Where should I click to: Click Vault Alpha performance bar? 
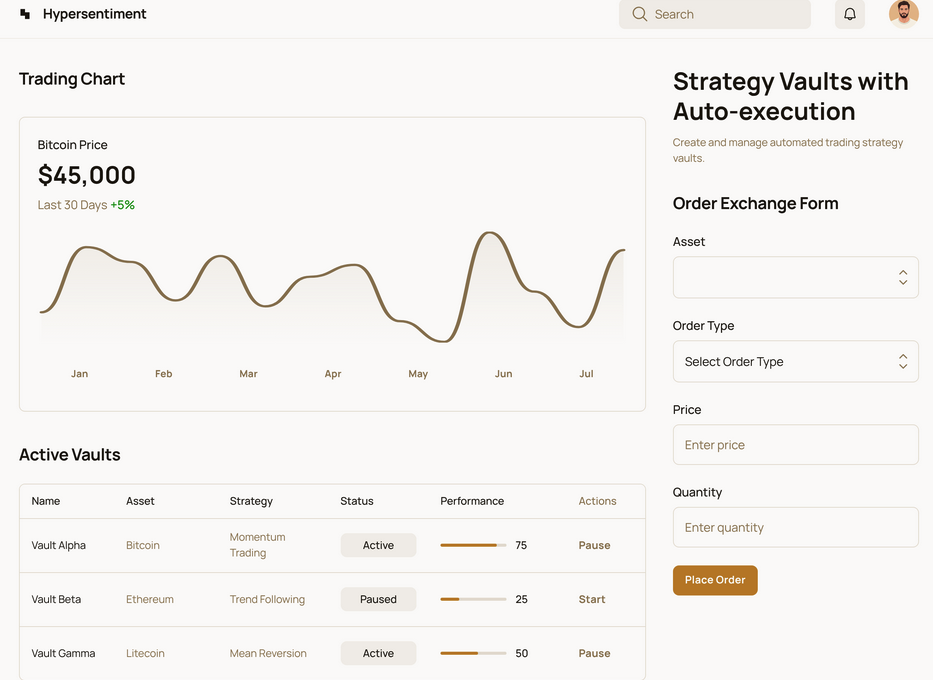(x=473, y=545)
